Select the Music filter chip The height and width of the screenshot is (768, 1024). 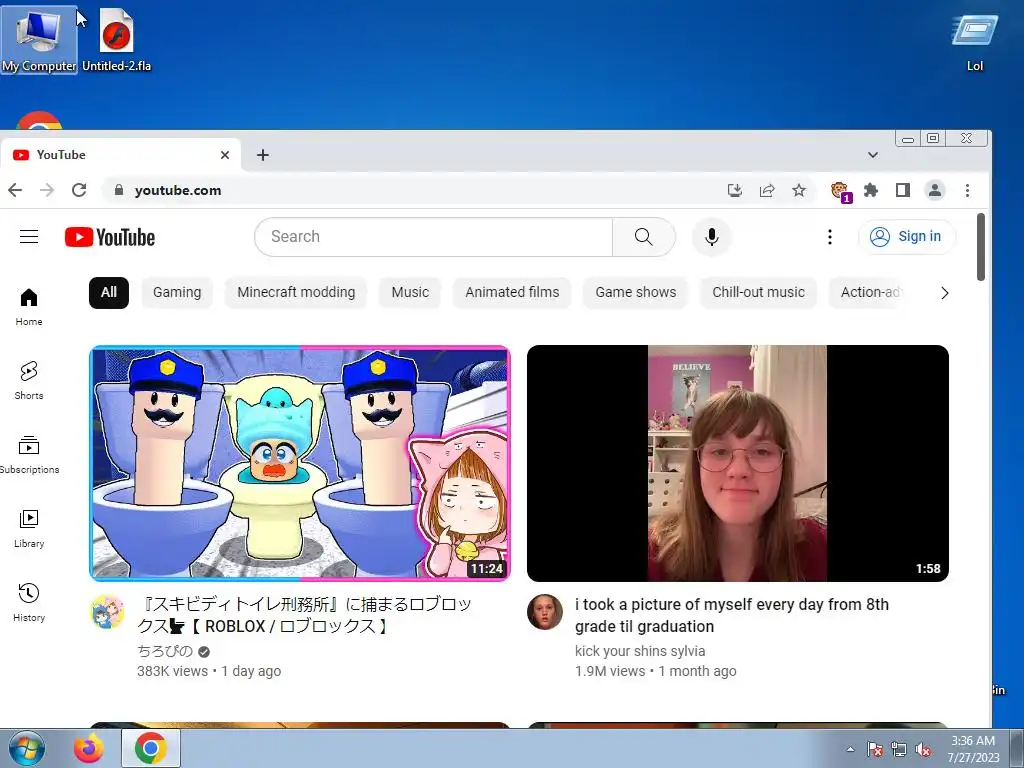[410, 293]
